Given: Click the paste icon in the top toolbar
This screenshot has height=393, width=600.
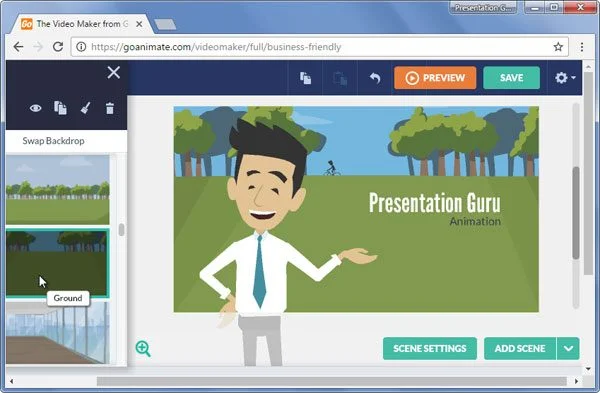Looking at the screenshot, I should [340, 78].
